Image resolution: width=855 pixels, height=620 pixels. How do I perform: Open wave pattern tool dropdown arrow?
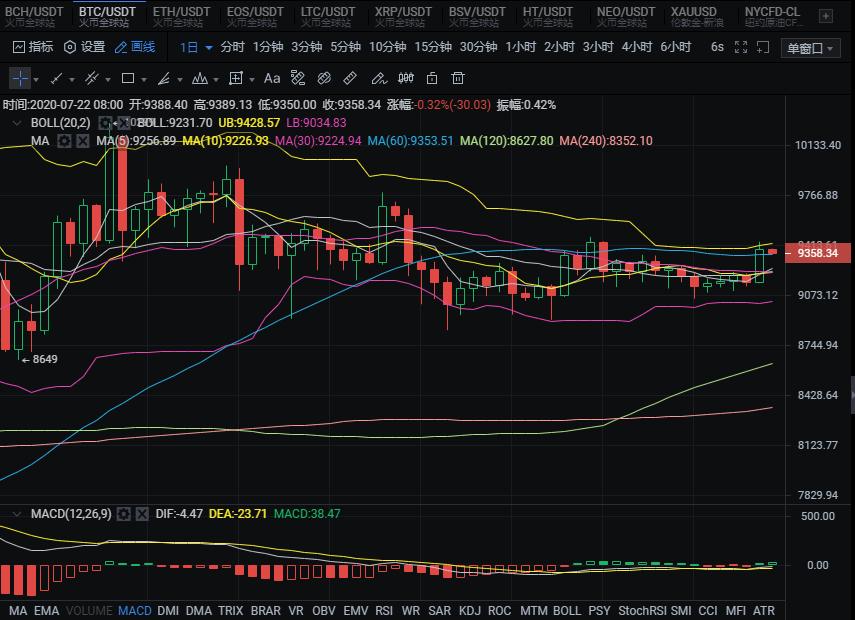pyautogui.click(x=216, y=80)
